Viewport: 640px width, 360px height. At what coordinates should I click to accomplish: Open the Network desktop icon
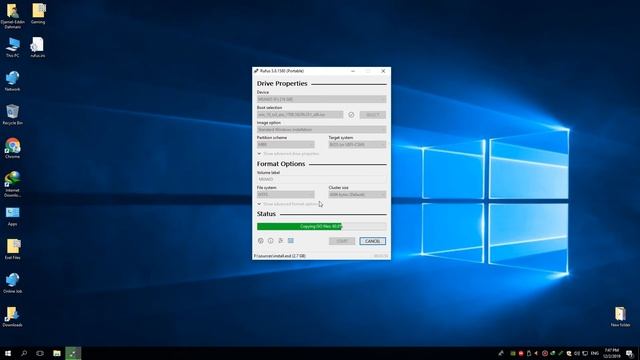[x=12, y=81]
